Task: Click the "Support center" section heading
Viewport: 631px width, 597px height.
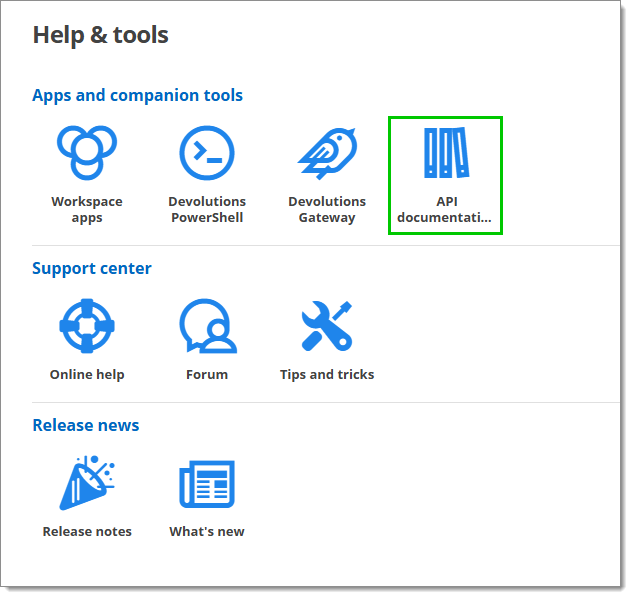Action: coord(92,269)
